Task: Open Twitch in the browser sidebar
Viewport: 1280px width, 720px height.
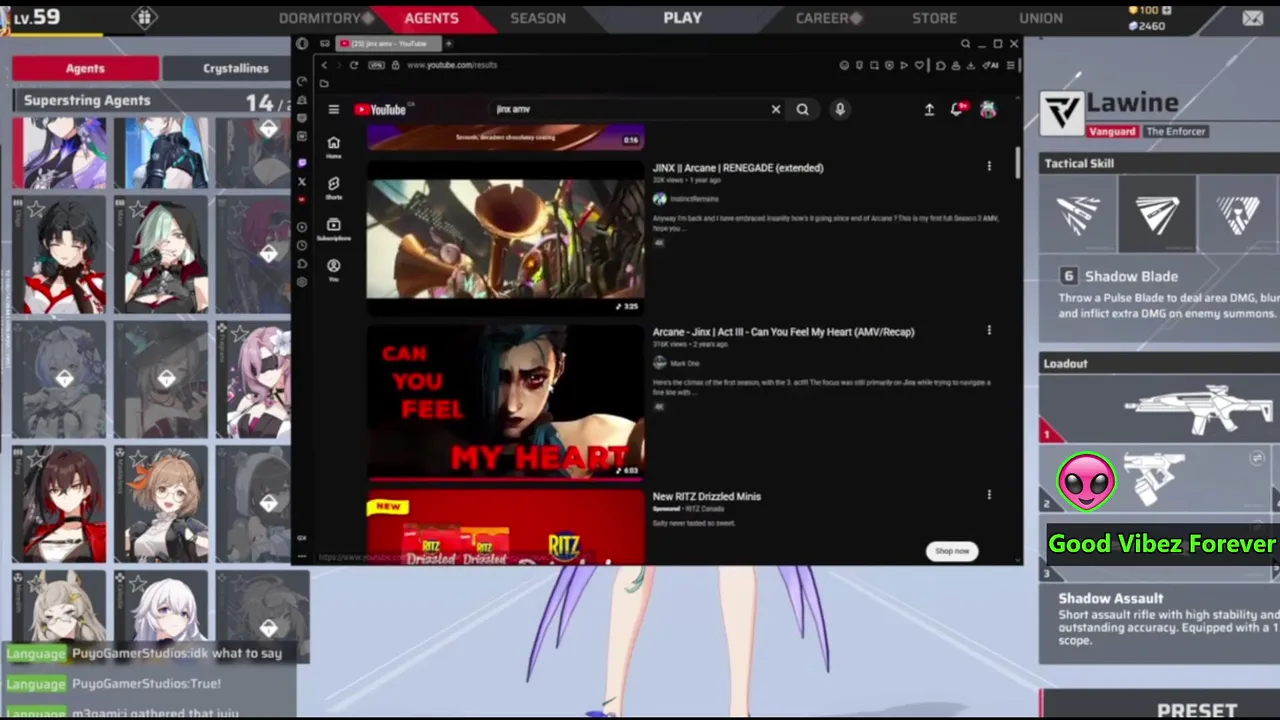Action: [x=302, y=163]
